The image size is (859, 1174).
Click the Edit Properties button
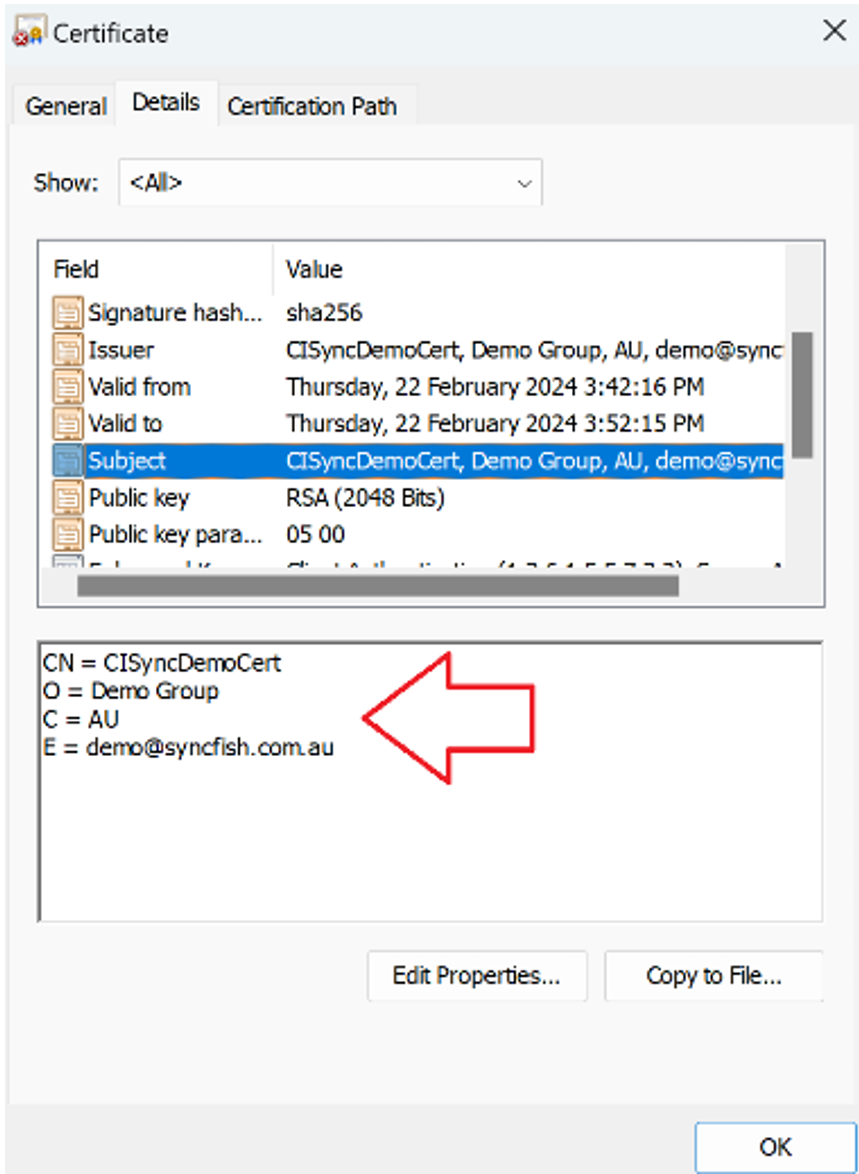(477, 976)
